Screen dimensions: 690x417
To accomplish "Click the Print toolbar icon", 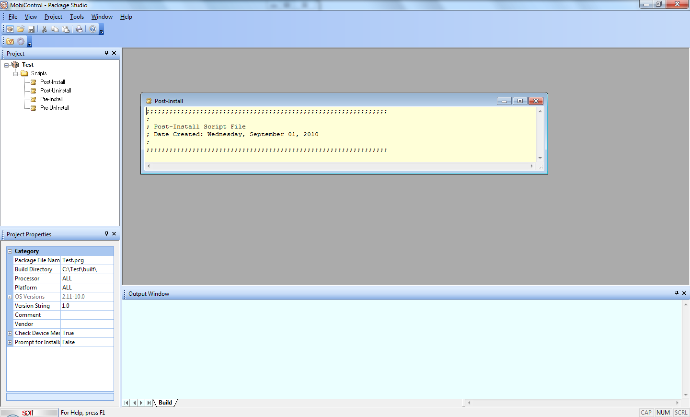I will pyautogui.click(x=79, y=29).
